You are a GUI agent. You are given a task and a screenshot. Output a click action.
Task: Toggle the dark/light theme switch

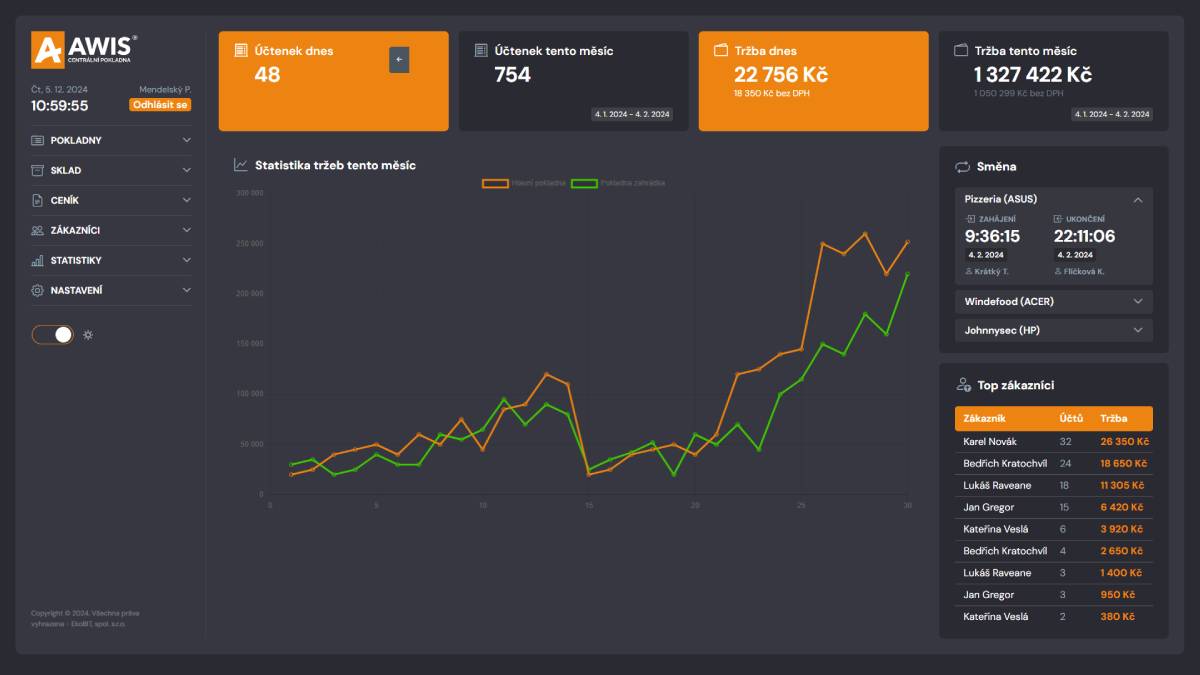coord(53,335)
